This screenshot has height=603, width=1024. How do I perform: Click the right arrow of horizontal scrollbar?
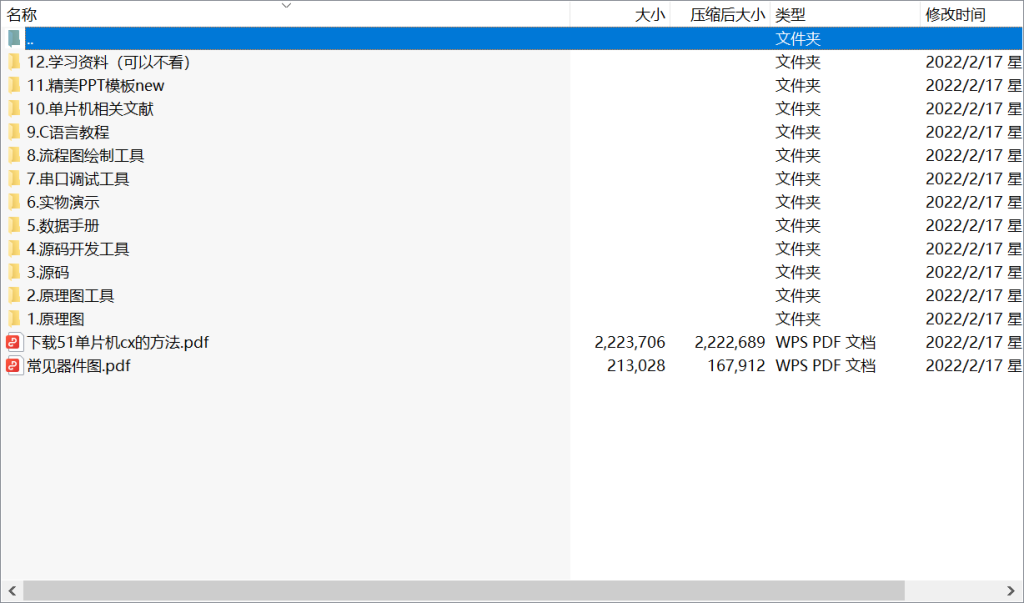(1012, 591)
